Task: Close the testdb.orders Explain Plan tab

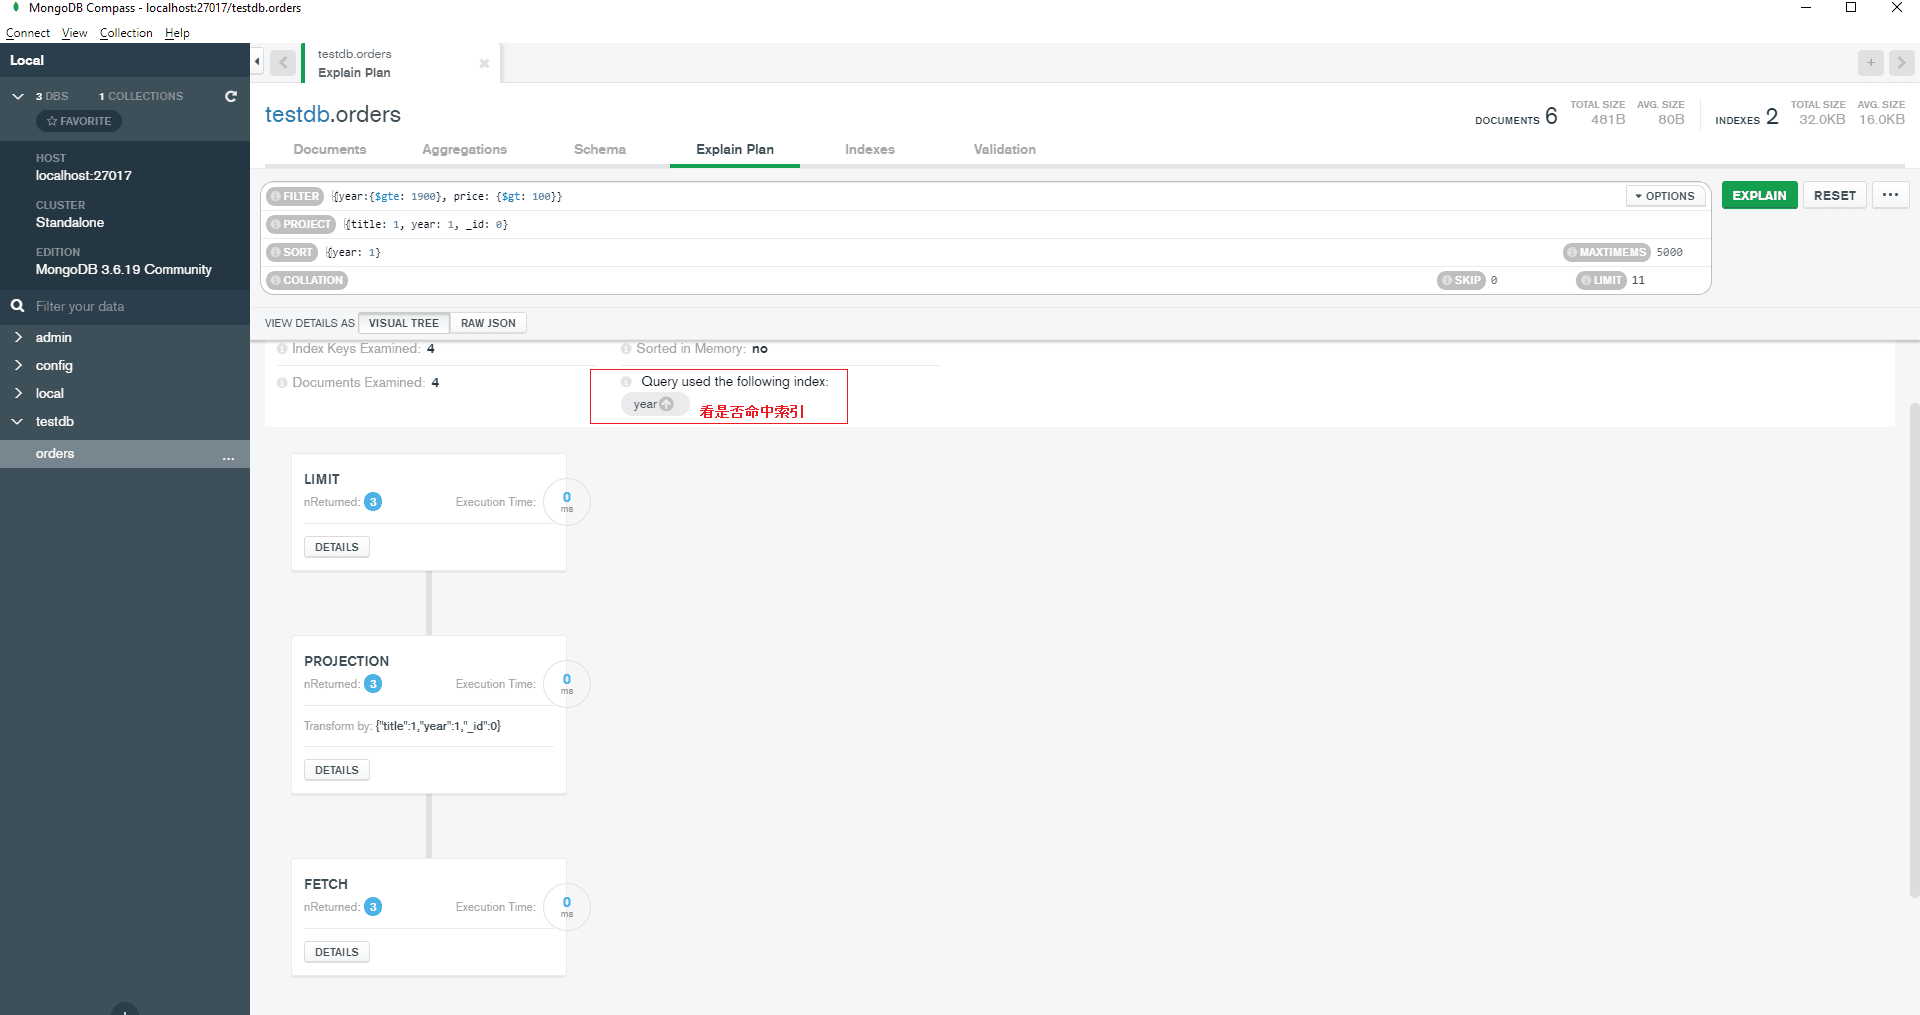Action: [484, 63]
